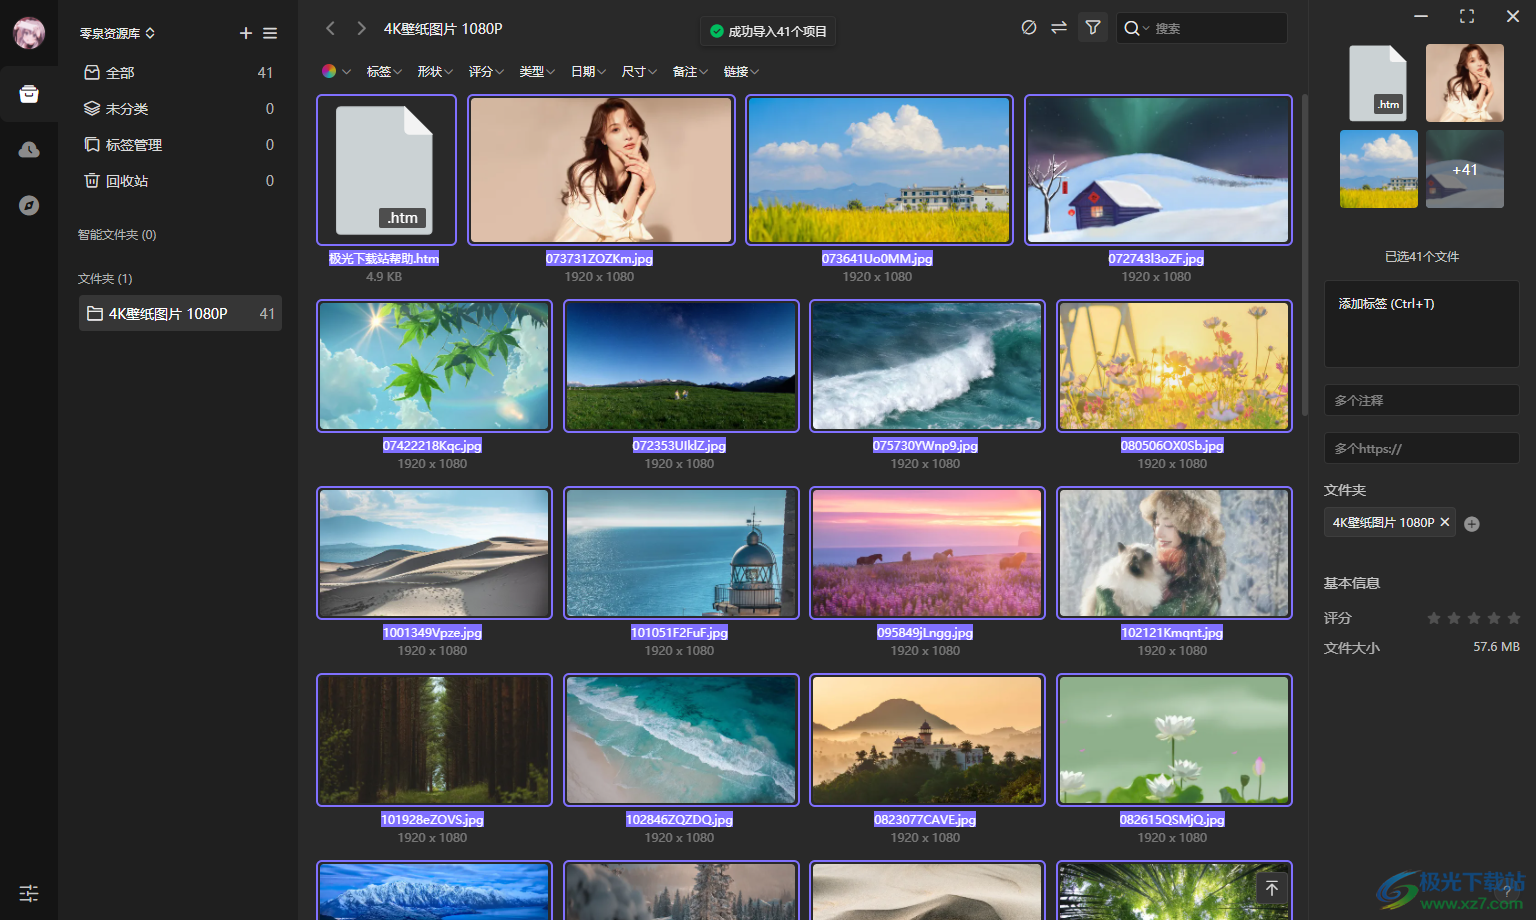Select 未分类 in the sidebar
1536x920 pixels.
(180, 108)
